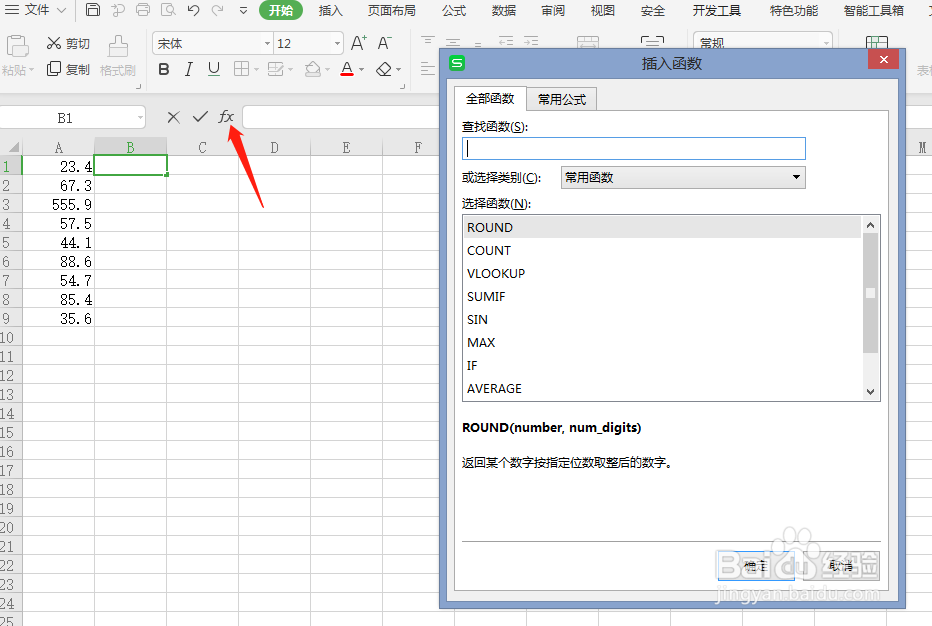Toggle underline formatting
Image resolution: width=932 pixels, height=626 pixels.
(212, 68)
